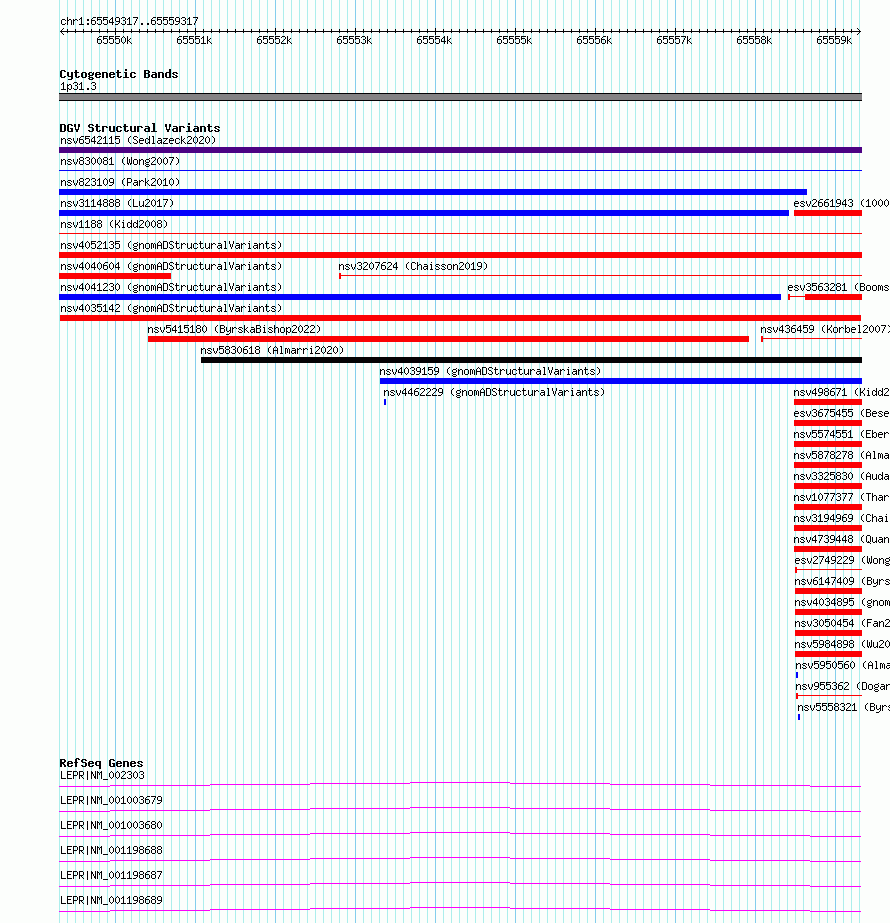The width and height of the screenshot is (890, 923).
Task: Click the 65555k ruler position label
Action: (x=514, y=40)
